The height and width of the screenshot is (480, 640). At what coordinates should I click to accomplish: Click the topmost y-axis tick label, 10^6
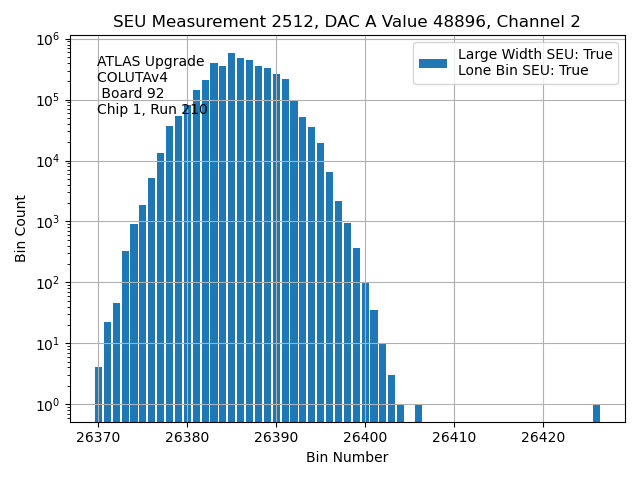tap(48, 40)
